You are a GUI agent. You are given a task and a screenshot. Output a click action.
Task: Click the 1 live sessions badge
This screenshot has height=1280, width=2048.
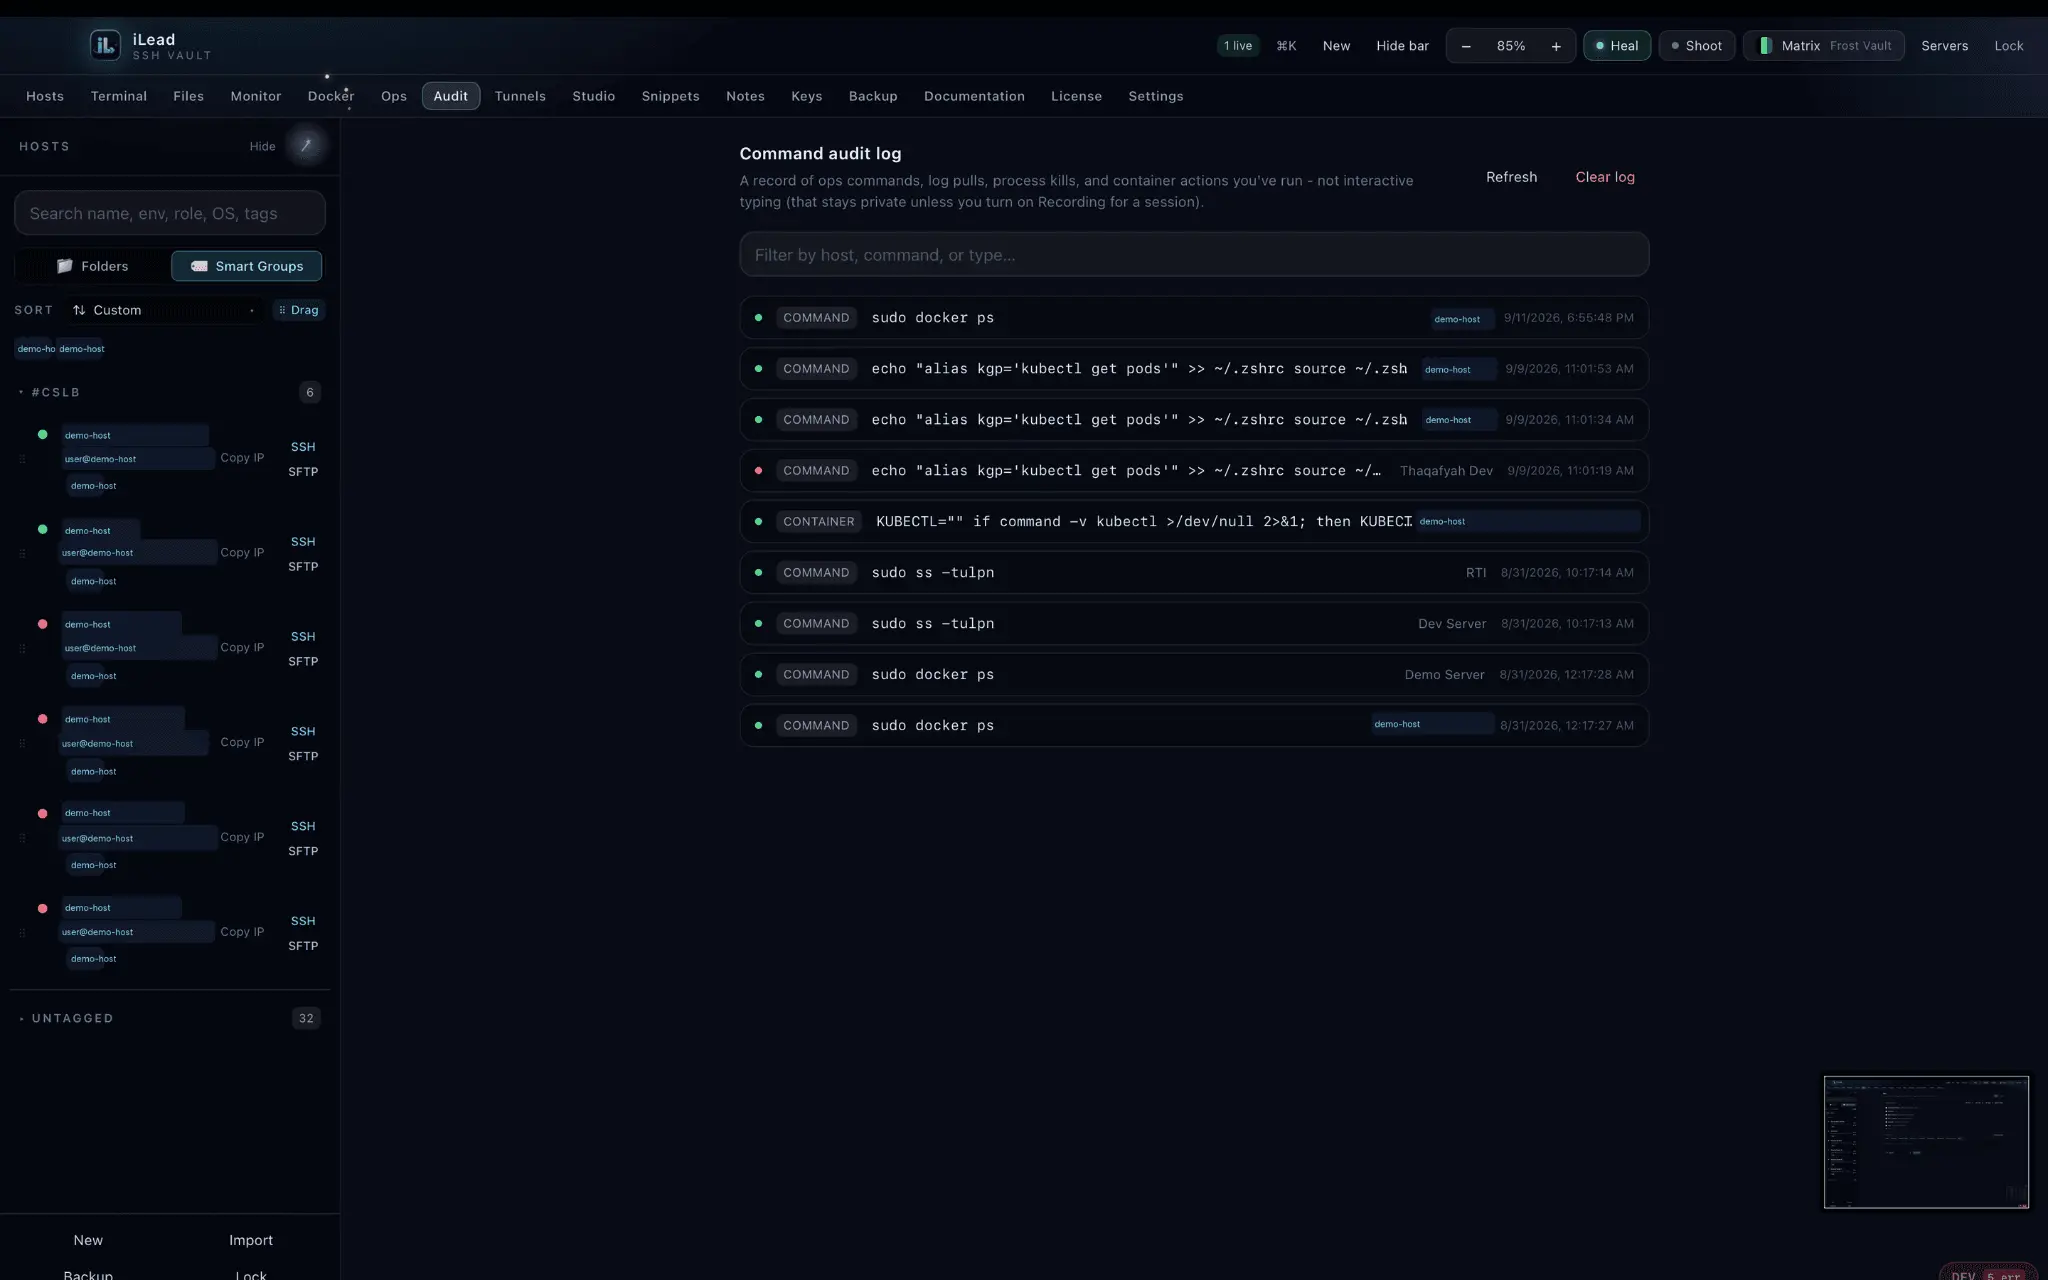click(1238, 46)
